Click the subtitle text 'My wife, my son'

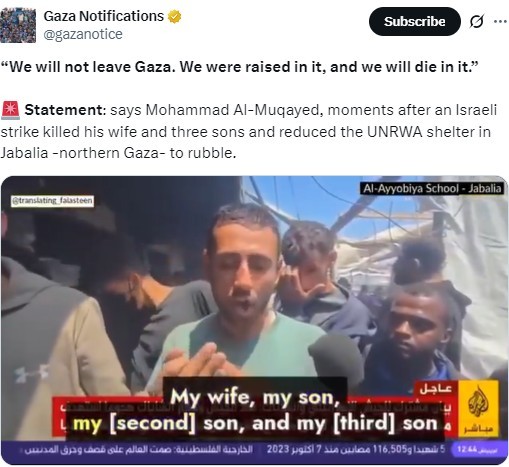click(x=255, y=398)
